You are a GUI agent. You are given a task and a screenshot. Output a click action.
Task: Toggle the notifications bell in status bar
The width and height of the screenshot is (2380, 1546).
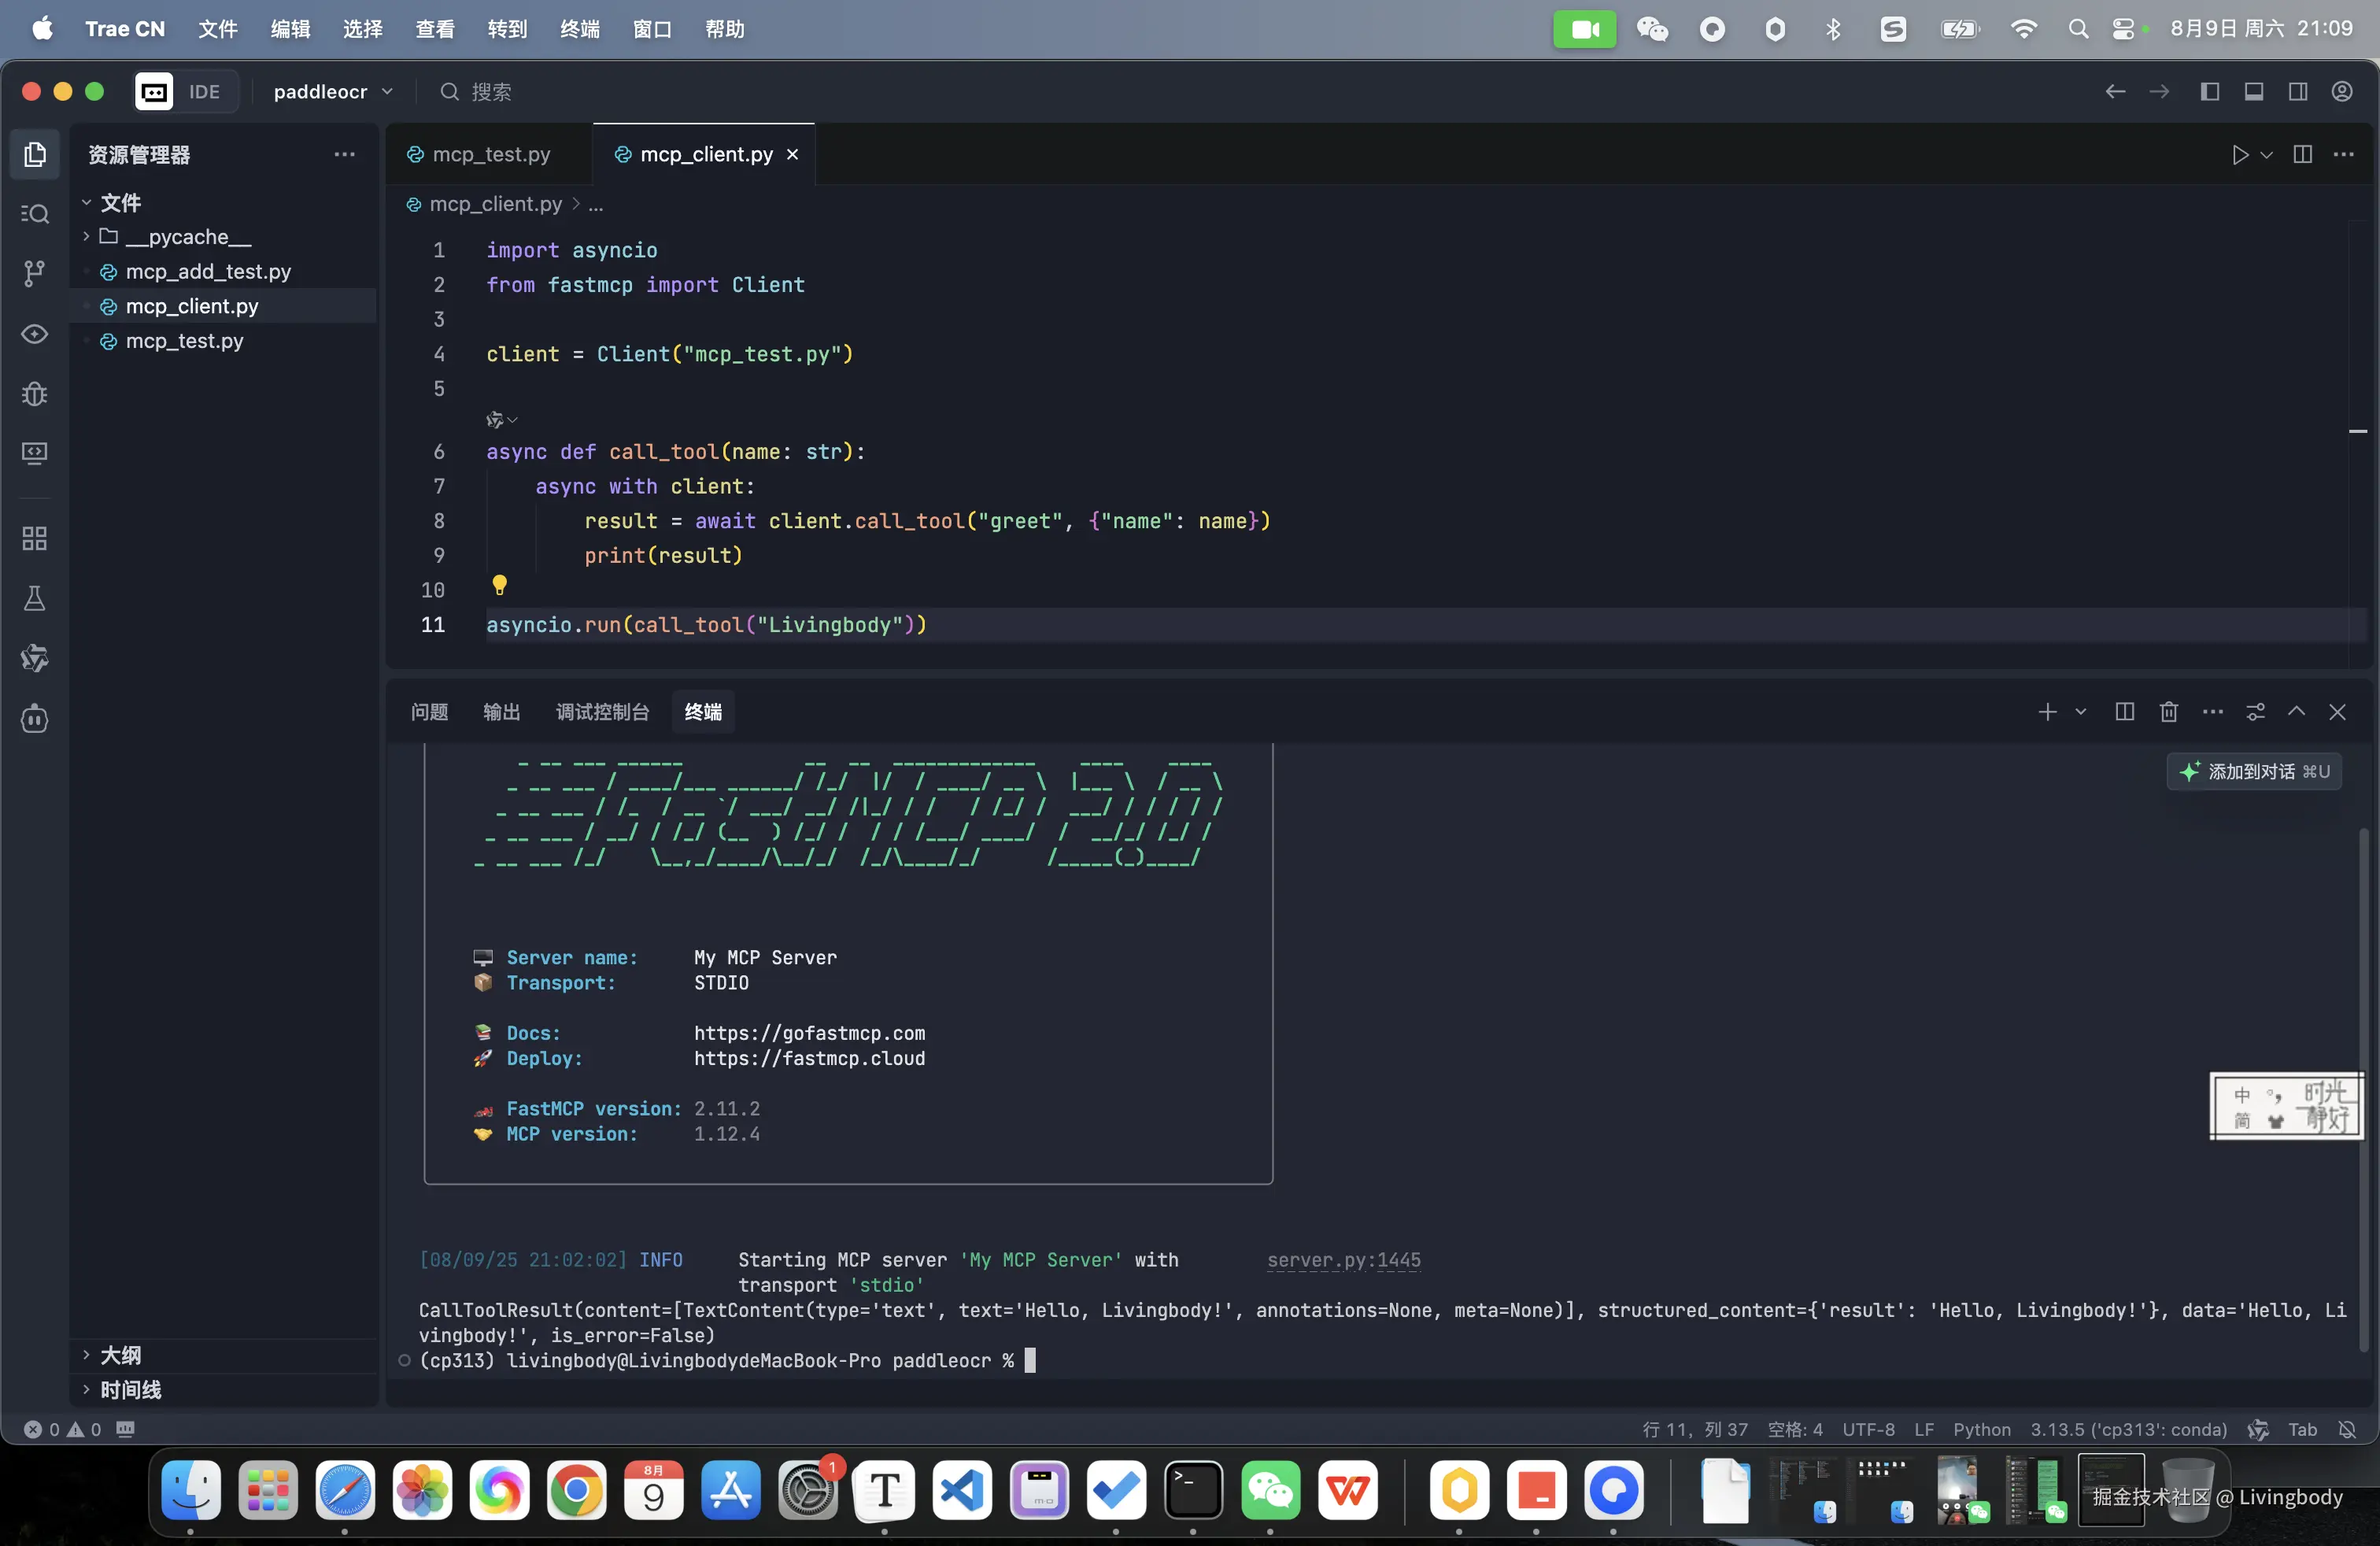2347,1430
